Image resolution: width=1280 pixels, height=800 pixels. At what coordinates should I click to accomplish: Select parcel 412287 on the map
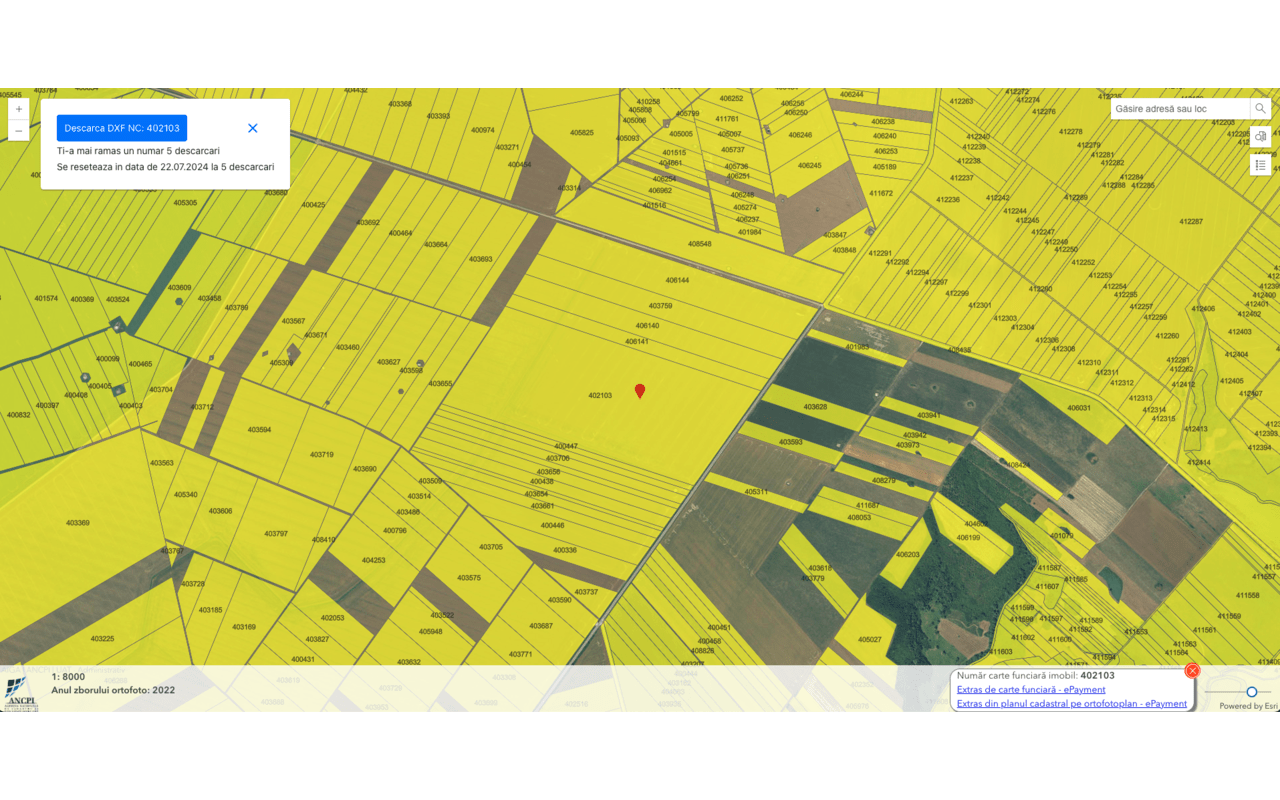point(1190,222)
